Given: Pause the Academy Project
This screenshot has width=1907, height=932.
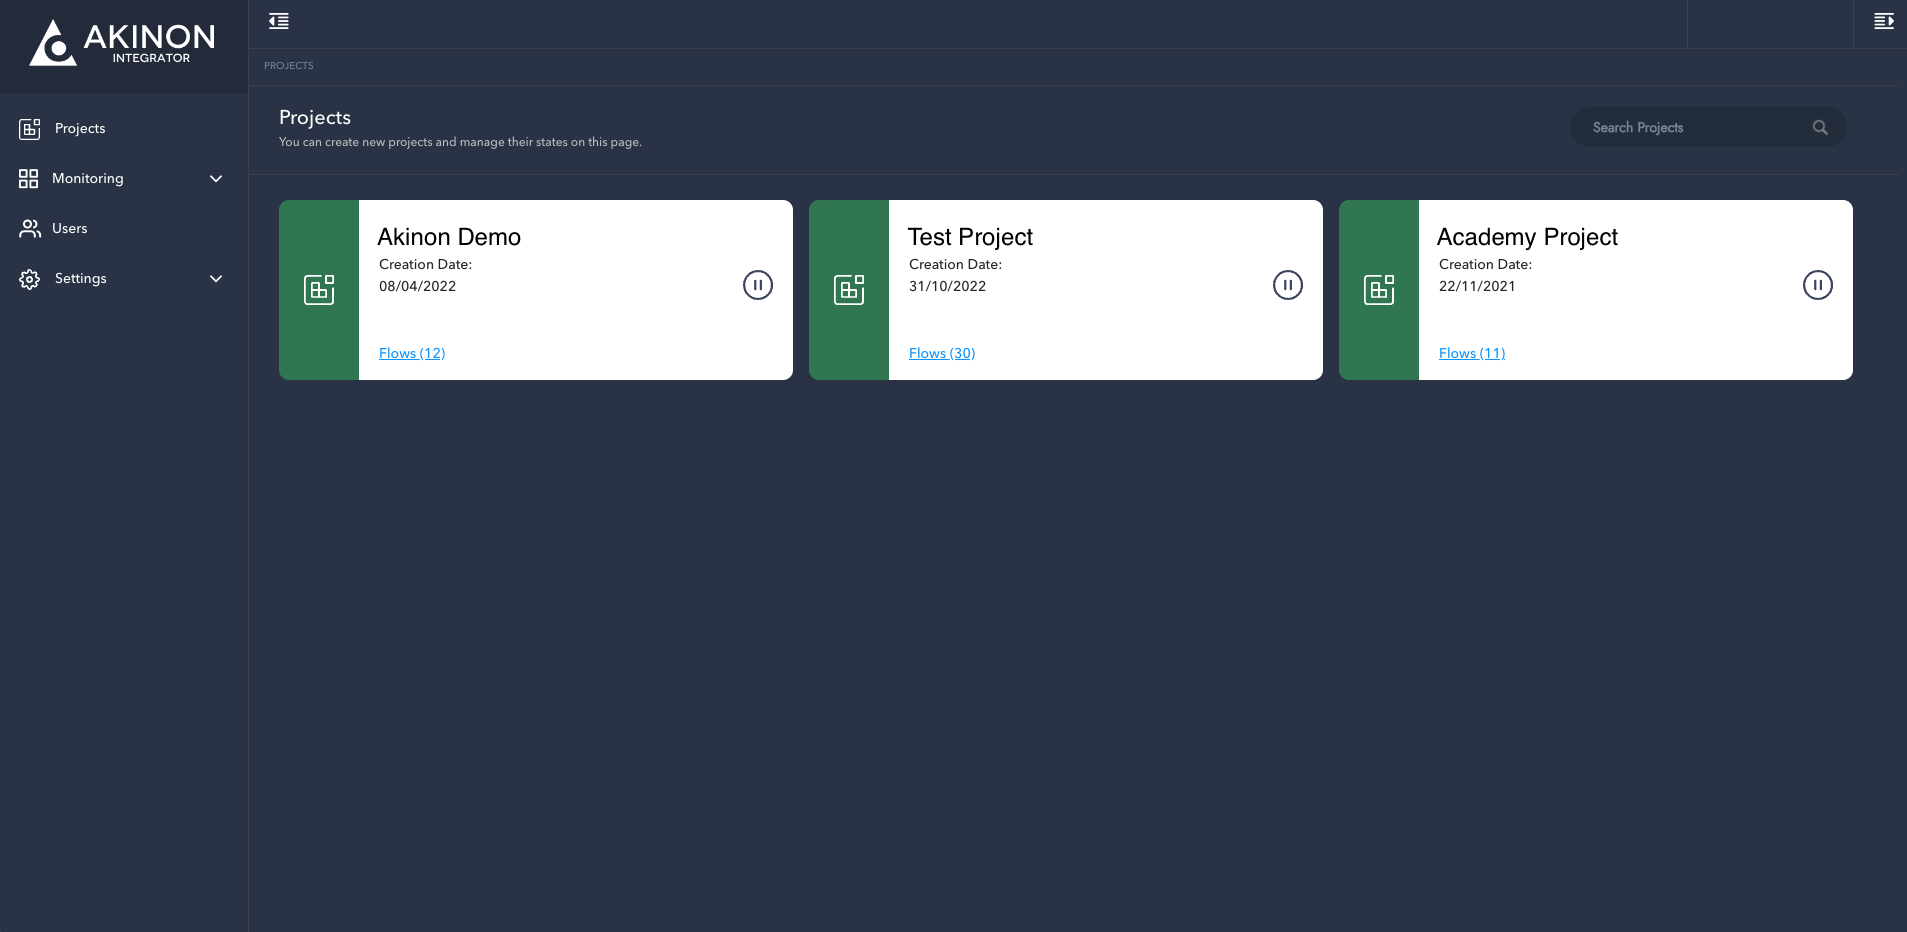Looking at the screenshot, I should click(x=1818, y=285).
